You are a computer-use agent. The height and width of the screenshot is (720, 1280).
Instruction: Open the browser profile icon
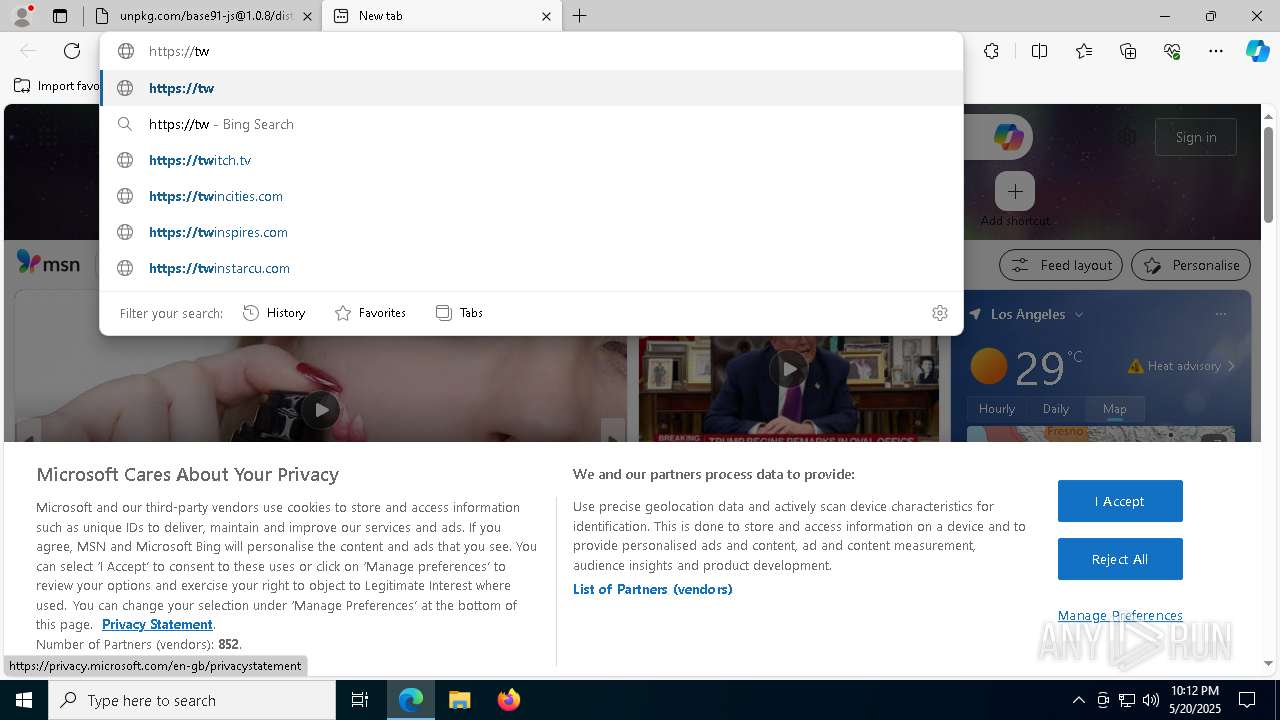point(22,15)
